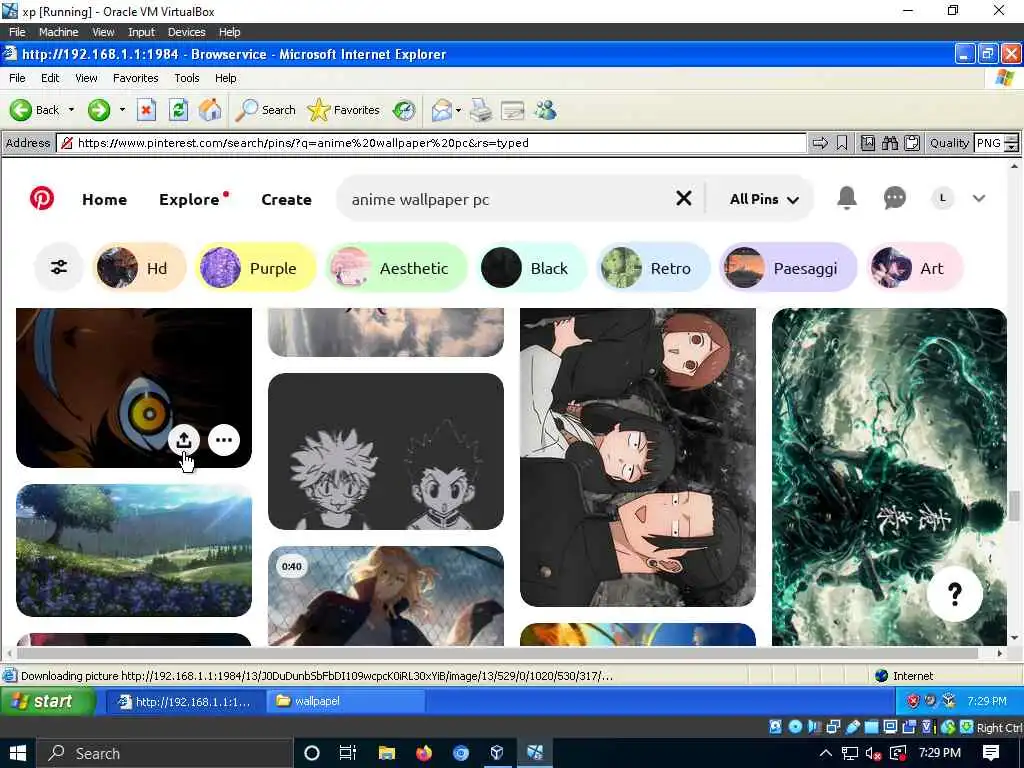Go to Pinterest Home
The height and width of the screenshot is (768, 1024).
click(x=104, y=199)
